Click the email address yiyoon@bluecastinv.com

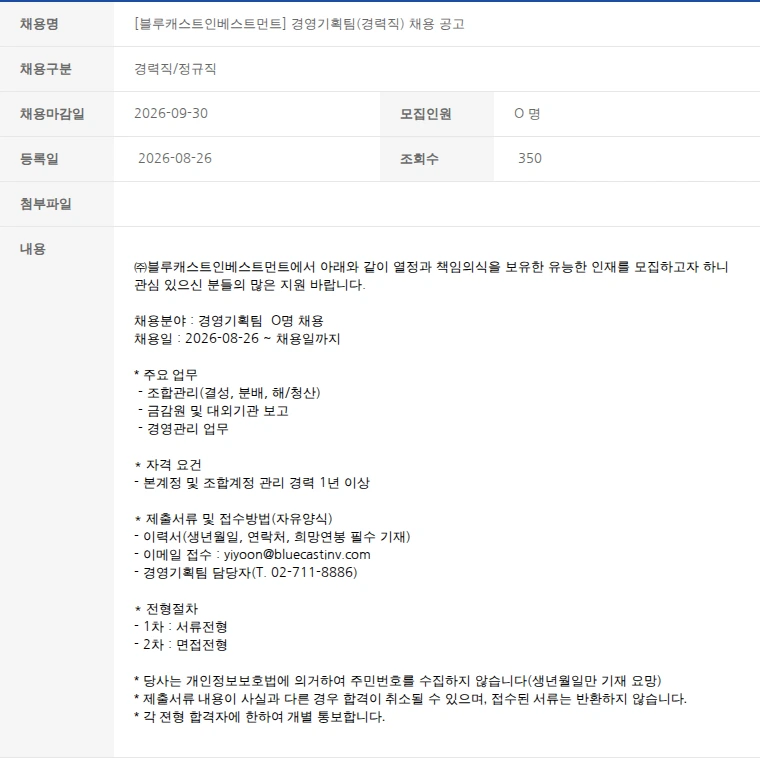(x=297, y=555)
